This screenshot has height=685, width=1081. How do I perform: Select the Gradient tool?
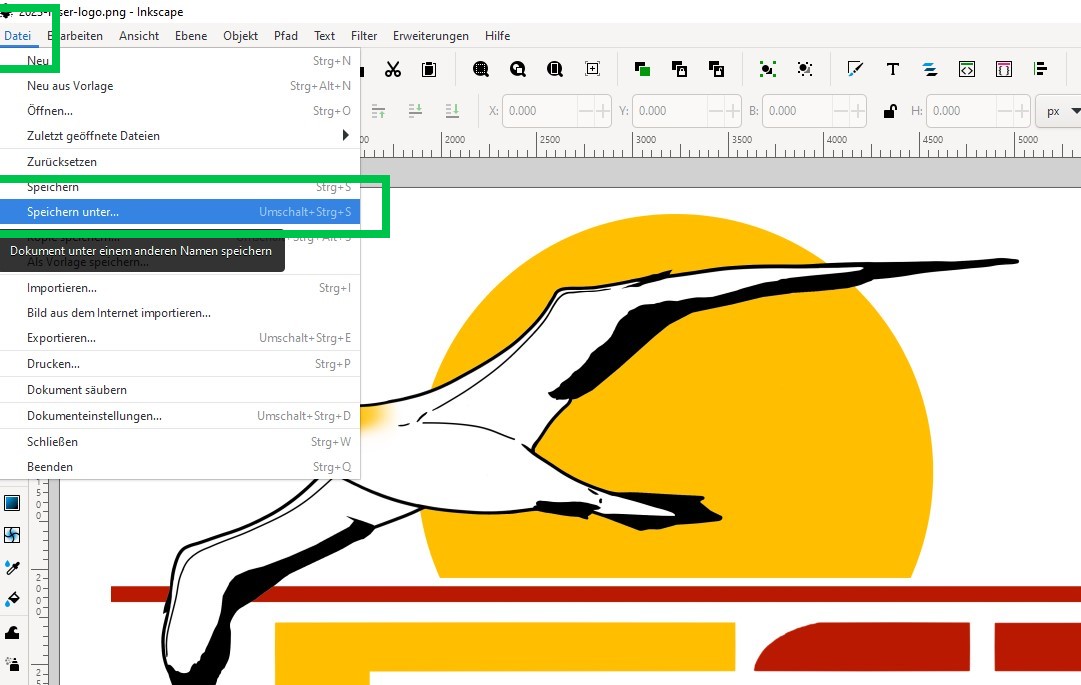[x=12, y=502]
